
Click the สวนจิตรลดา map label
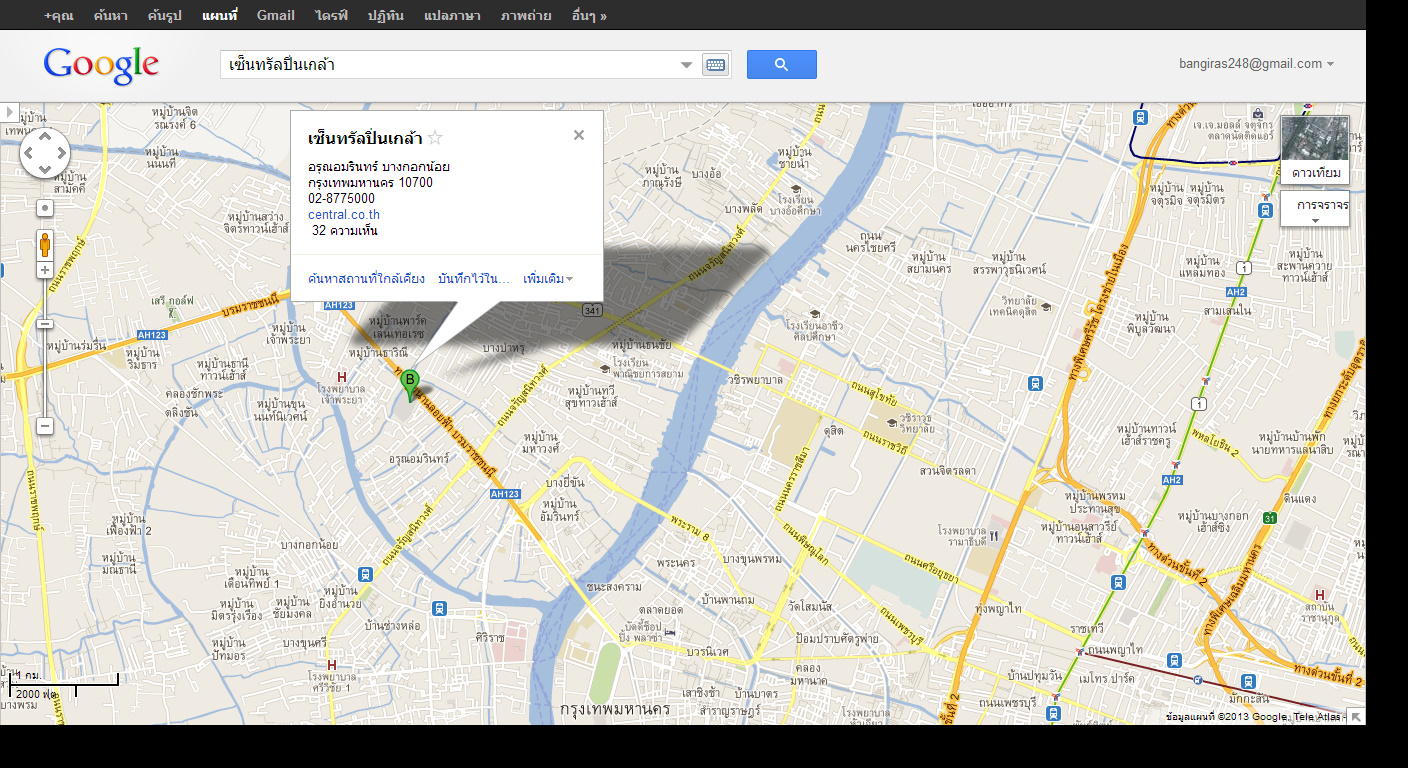pyautogui.click(x=947, y=470)
